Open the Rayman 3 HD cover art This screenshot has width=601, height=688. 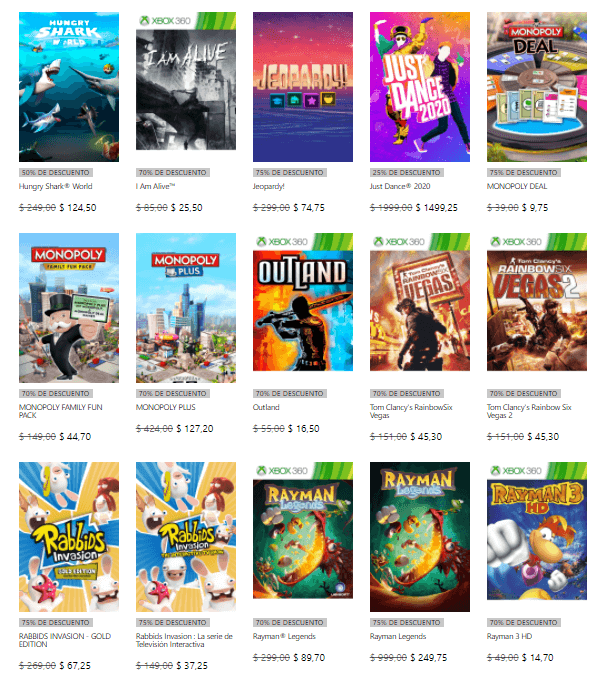537,531
